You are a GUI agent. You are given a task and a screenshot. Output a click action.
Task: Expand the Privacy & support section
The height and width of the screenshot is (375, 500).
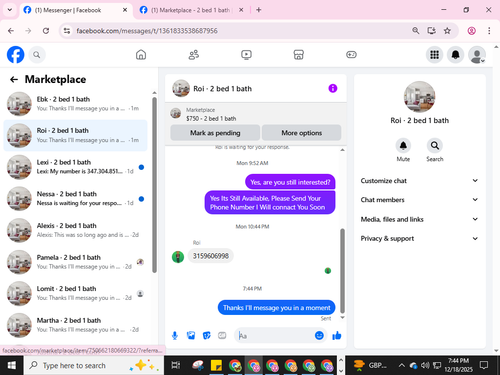coord(419,238)
